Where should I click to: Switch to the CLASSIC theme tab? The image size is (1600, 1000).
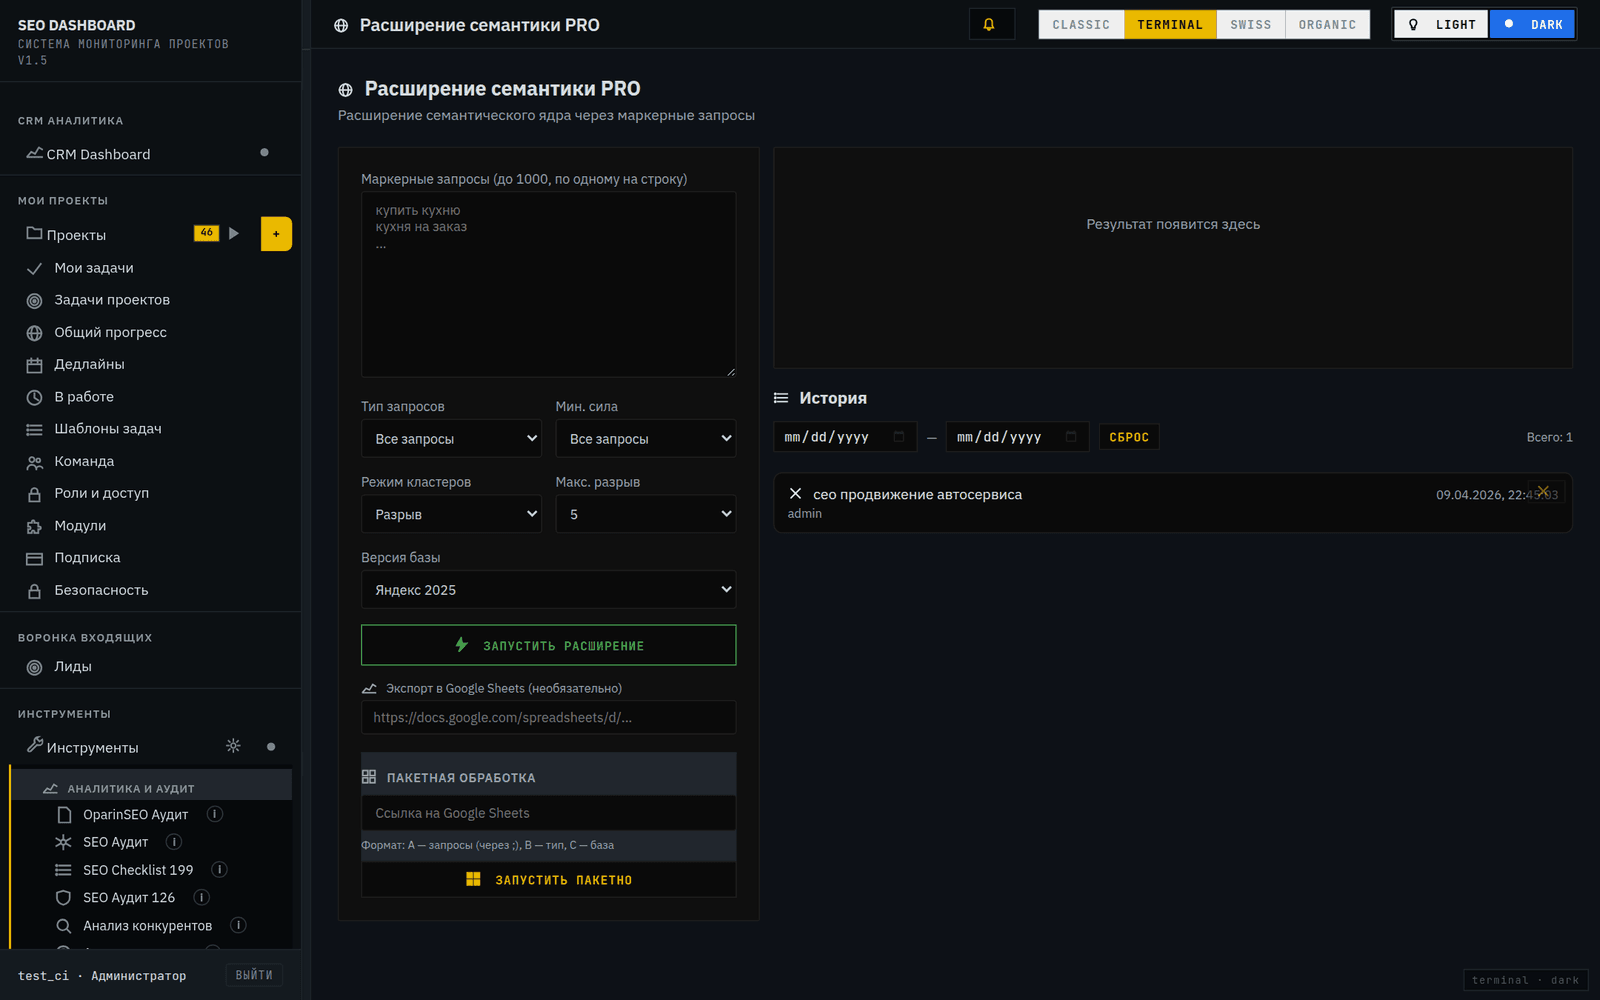click(x=1081, y=24)
